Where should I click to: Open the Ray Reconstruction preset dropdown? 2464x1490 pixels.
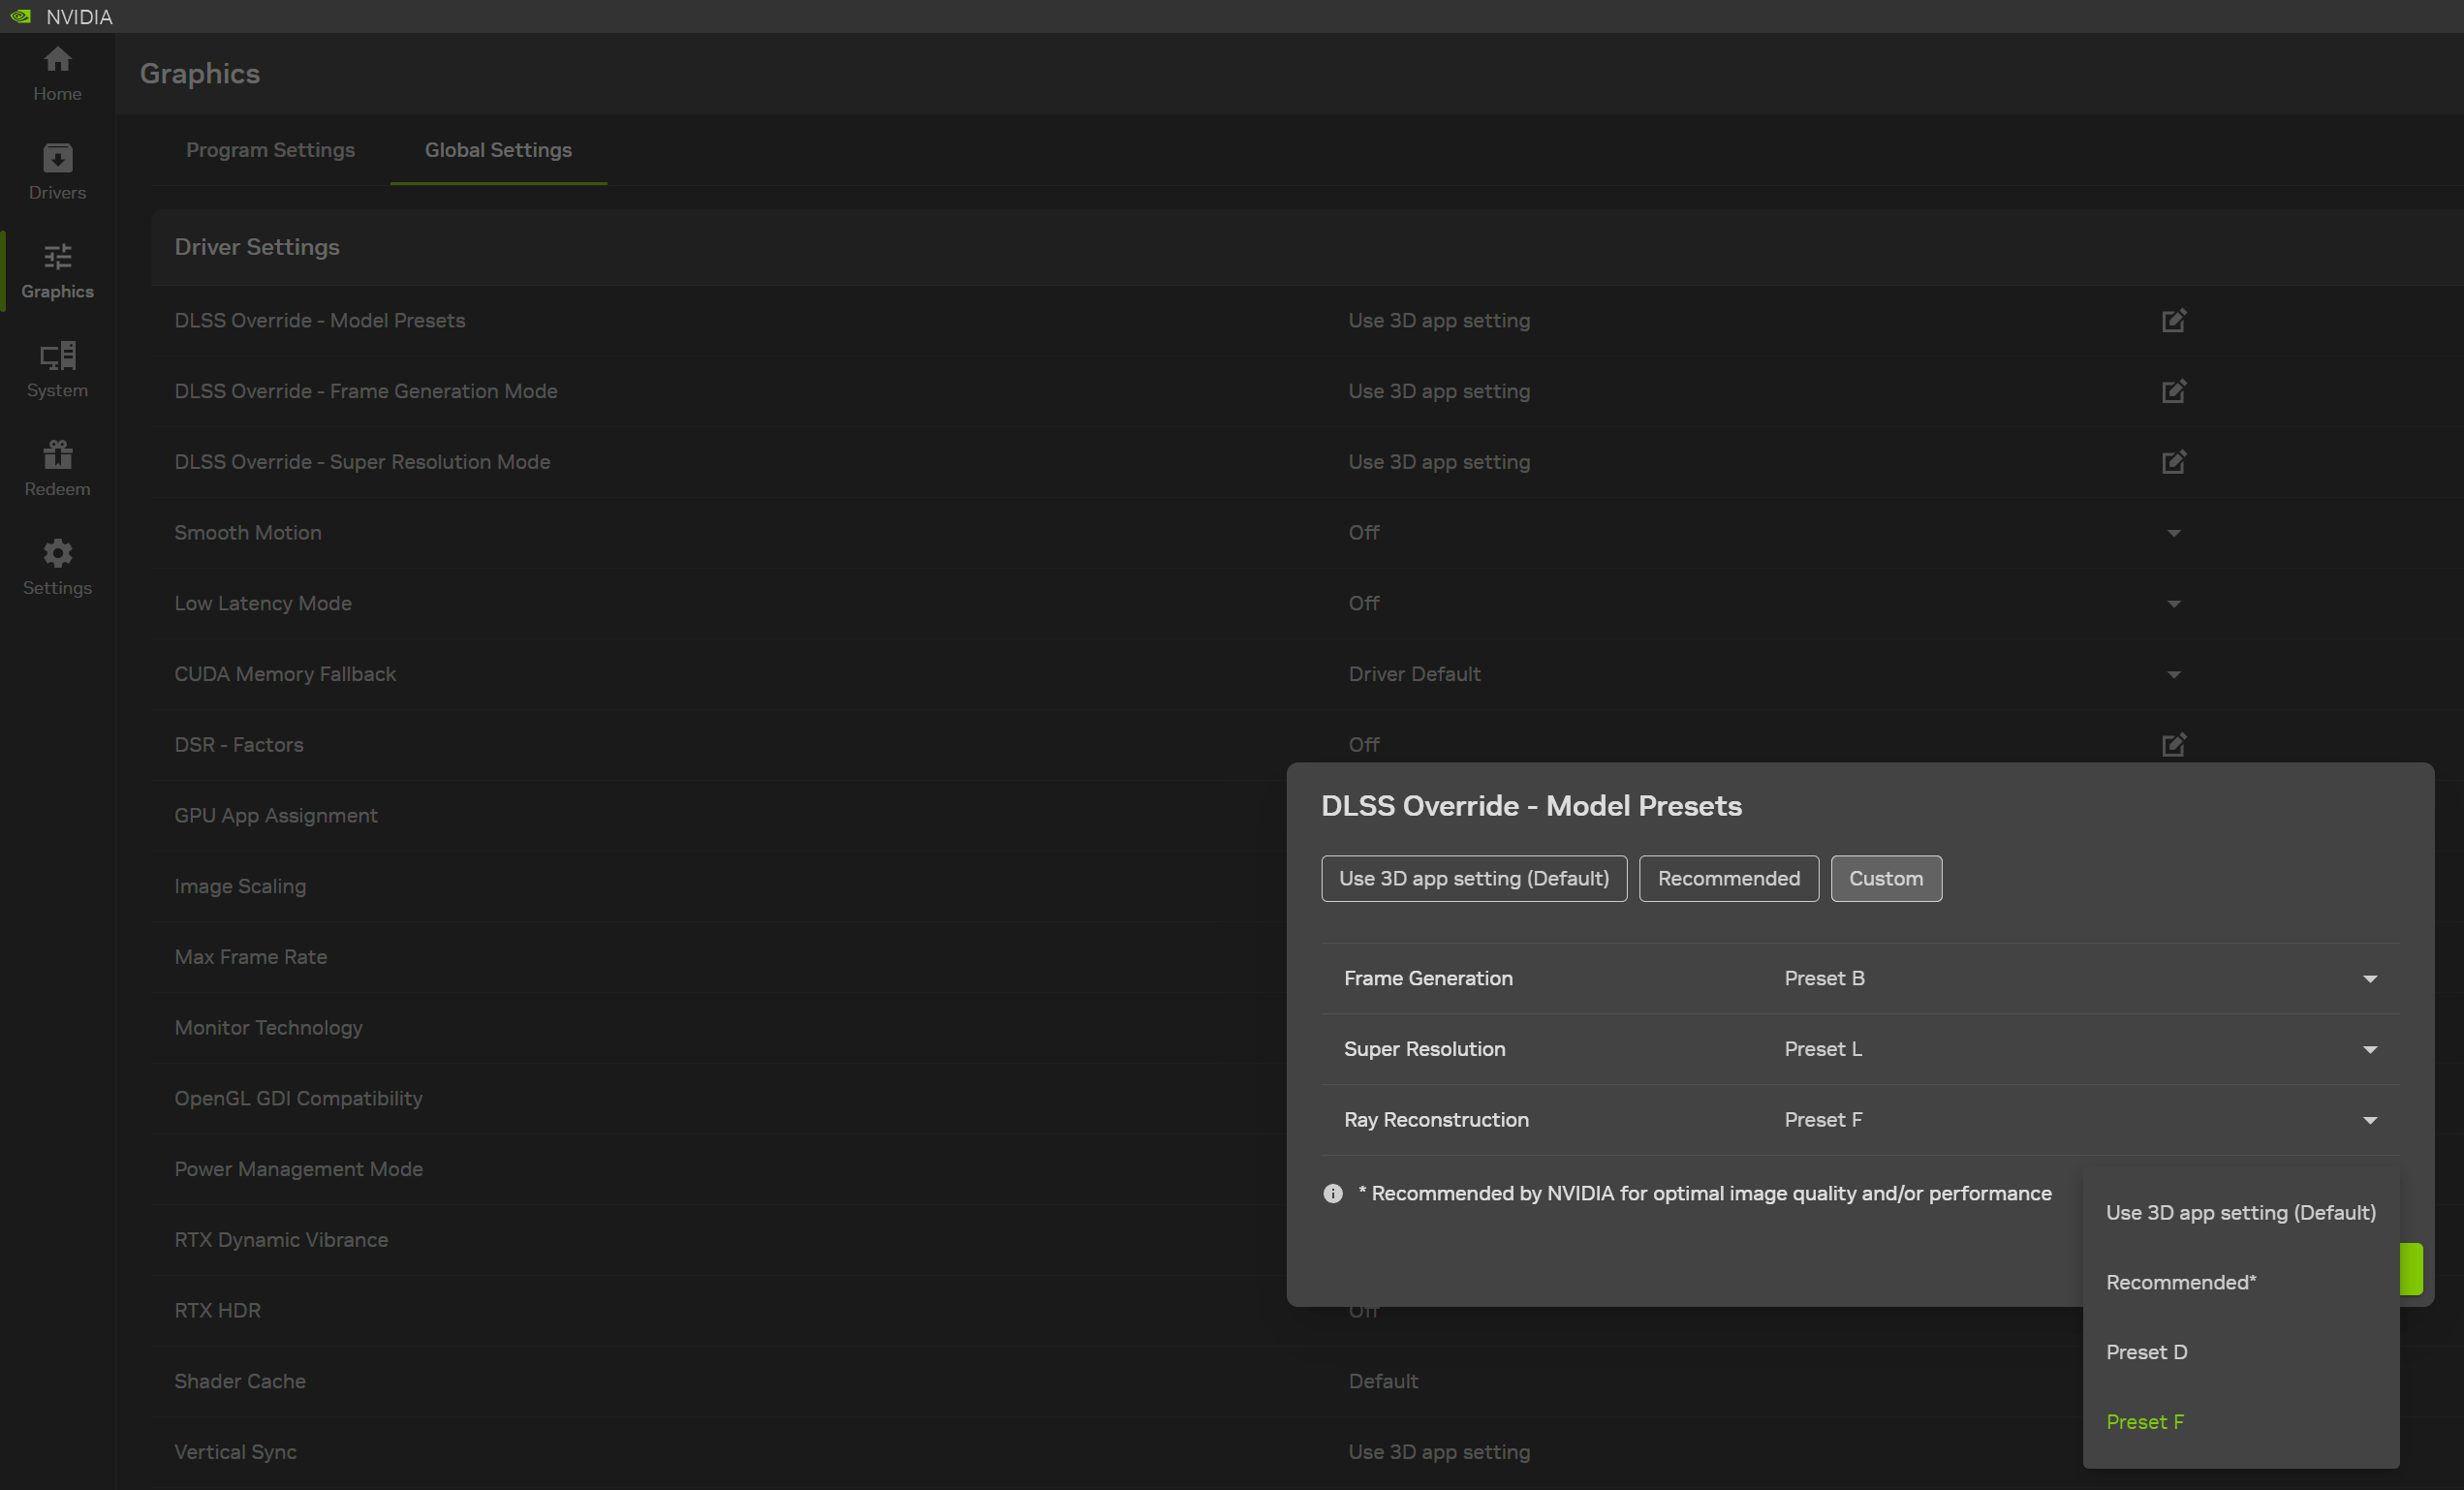[x=2369, y=1120]
